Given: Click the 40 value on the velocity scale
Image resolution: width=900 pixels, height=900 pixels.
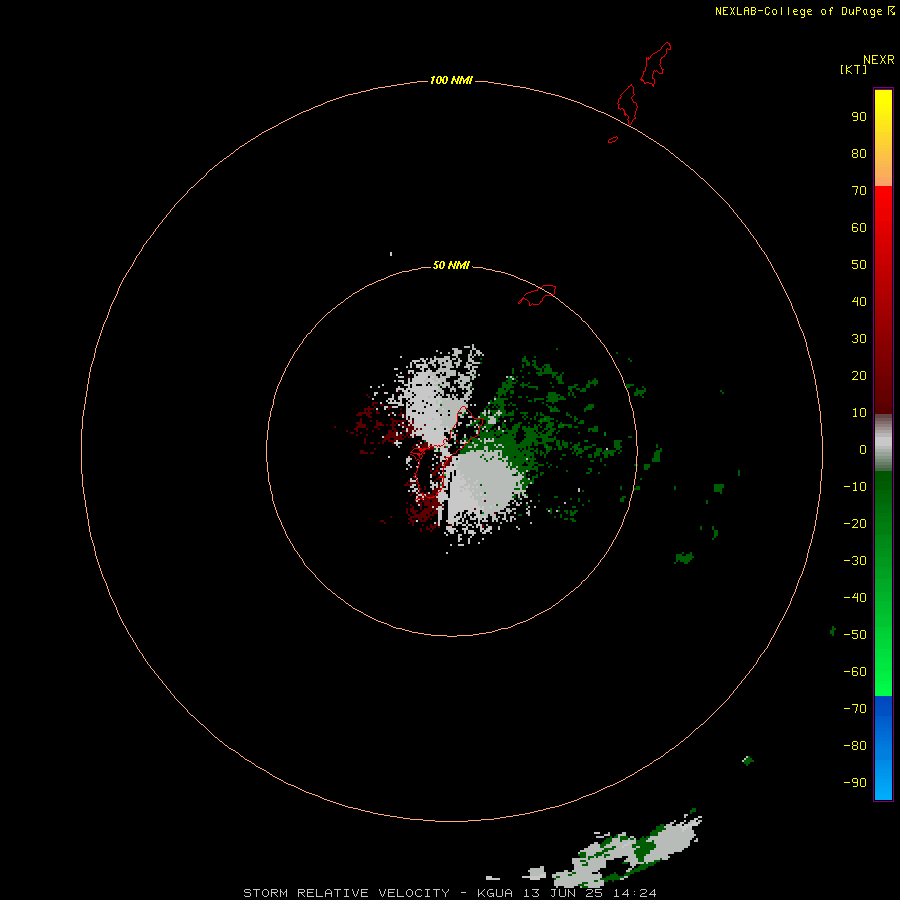Looking at the screenshot, I should (859, 302).
